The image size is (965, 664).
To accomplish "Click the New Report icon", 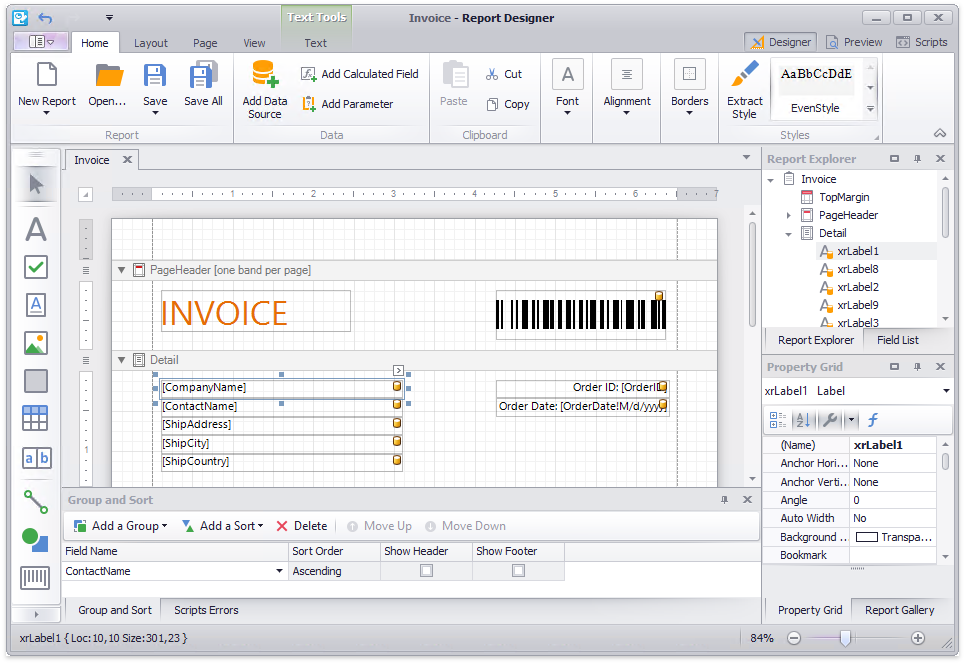I will [x=47, y=75].
